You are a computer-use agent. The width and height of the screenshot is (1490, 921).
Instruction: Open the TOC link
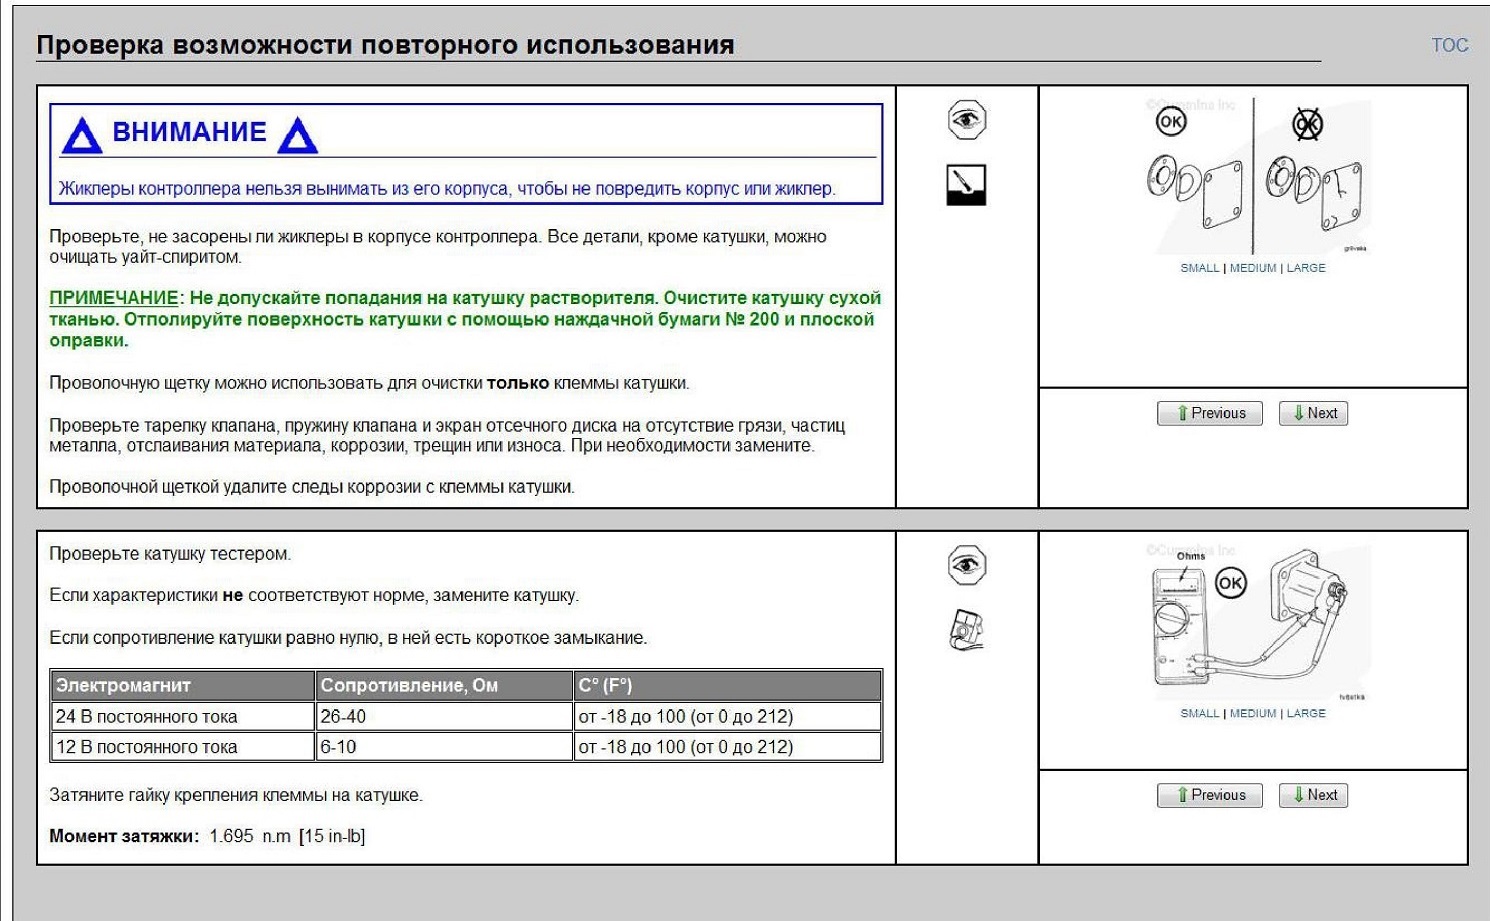click(x=1450, y=45)
